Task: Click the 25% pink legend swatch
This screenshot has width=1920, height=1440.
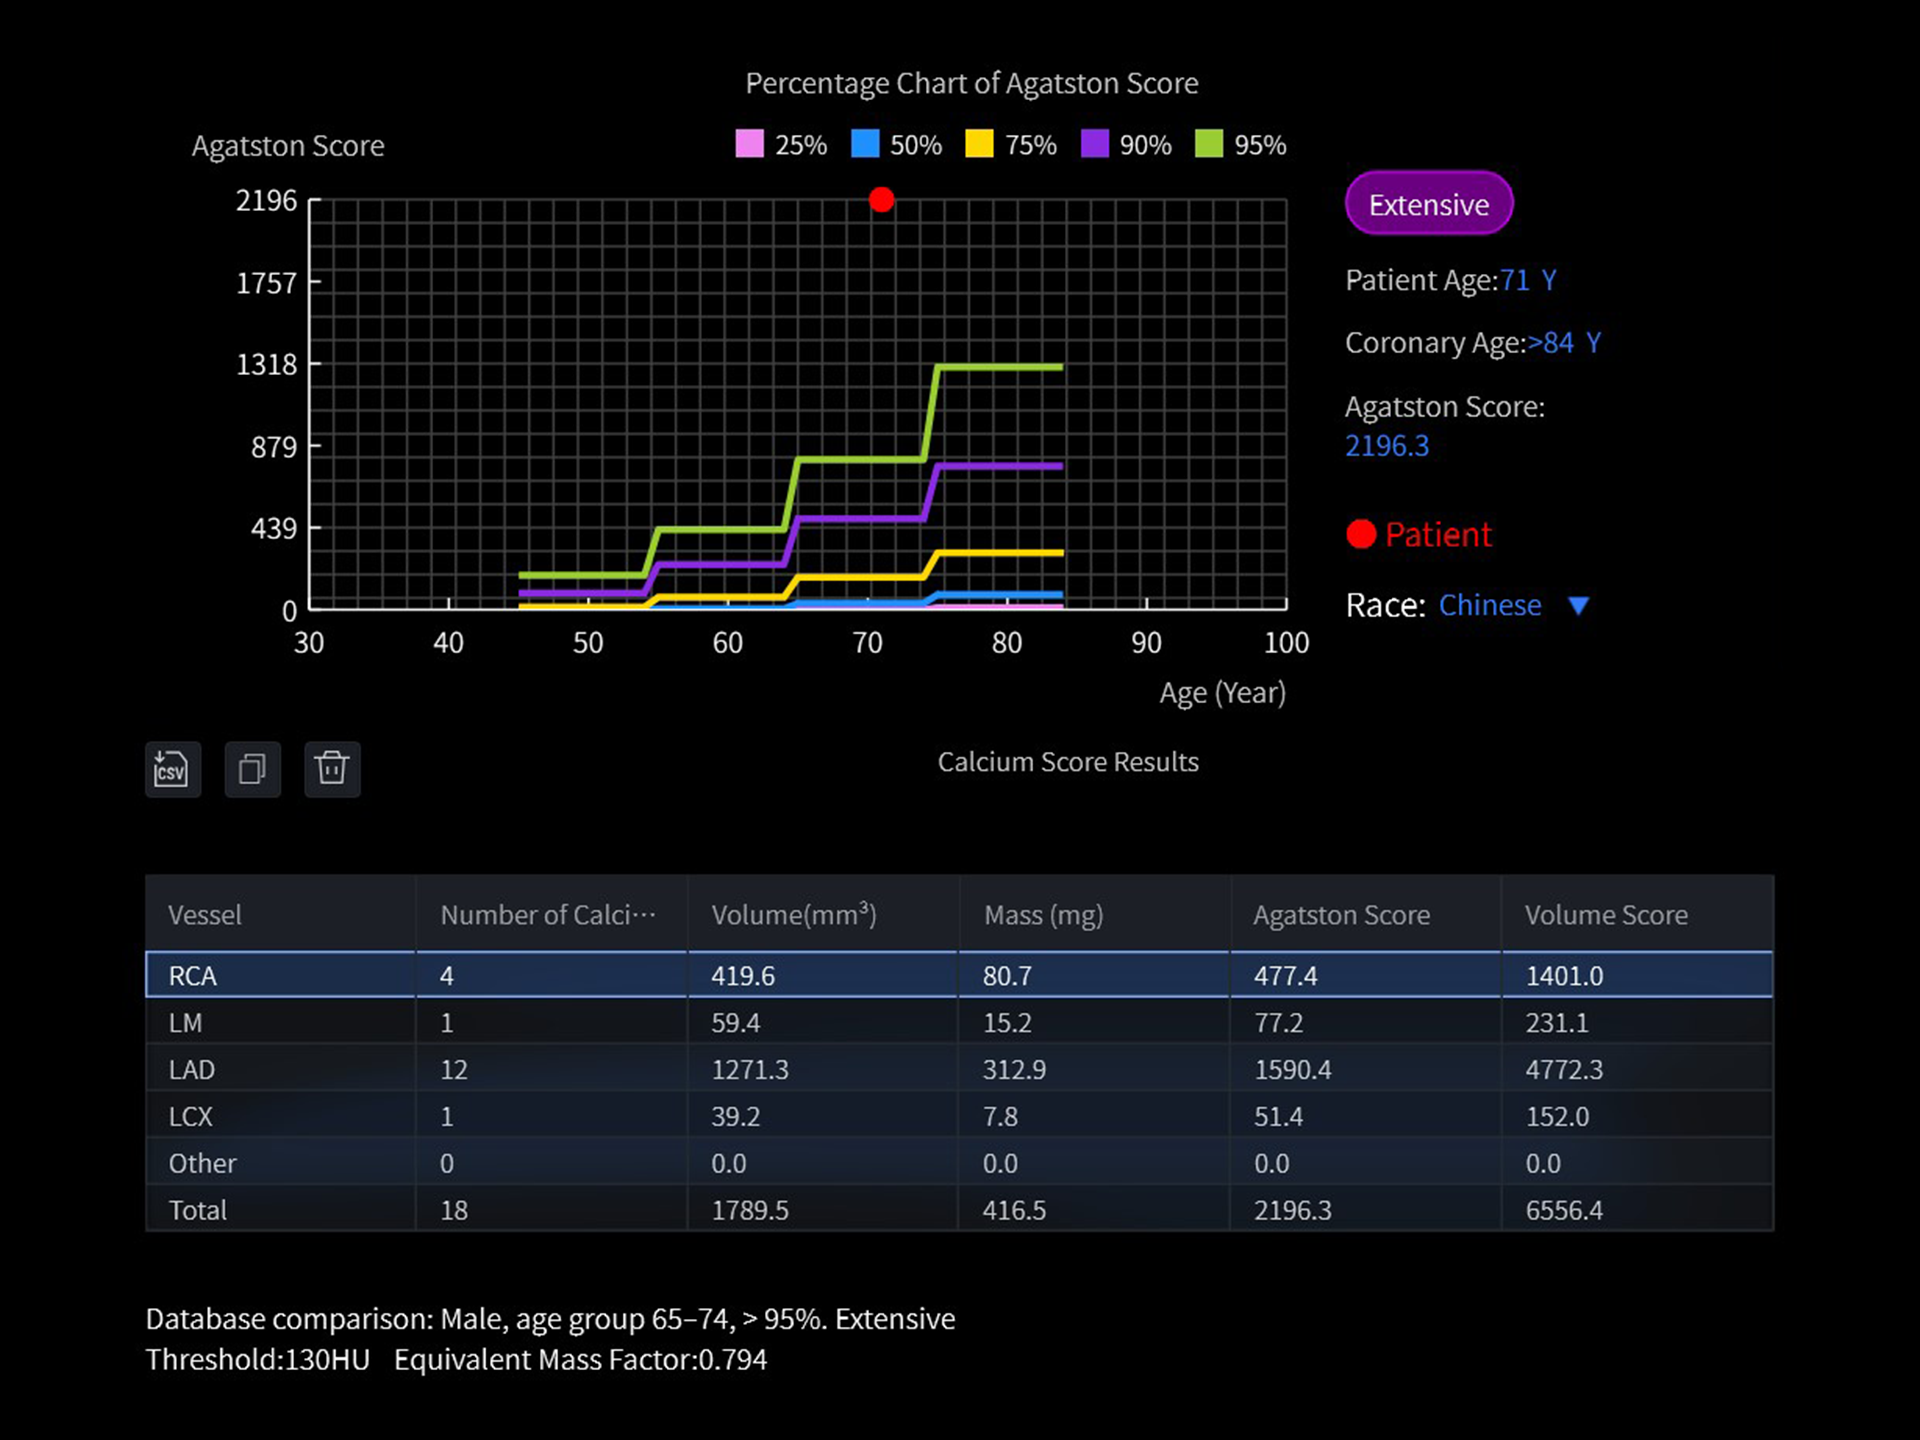Action: tap(749, 144)
